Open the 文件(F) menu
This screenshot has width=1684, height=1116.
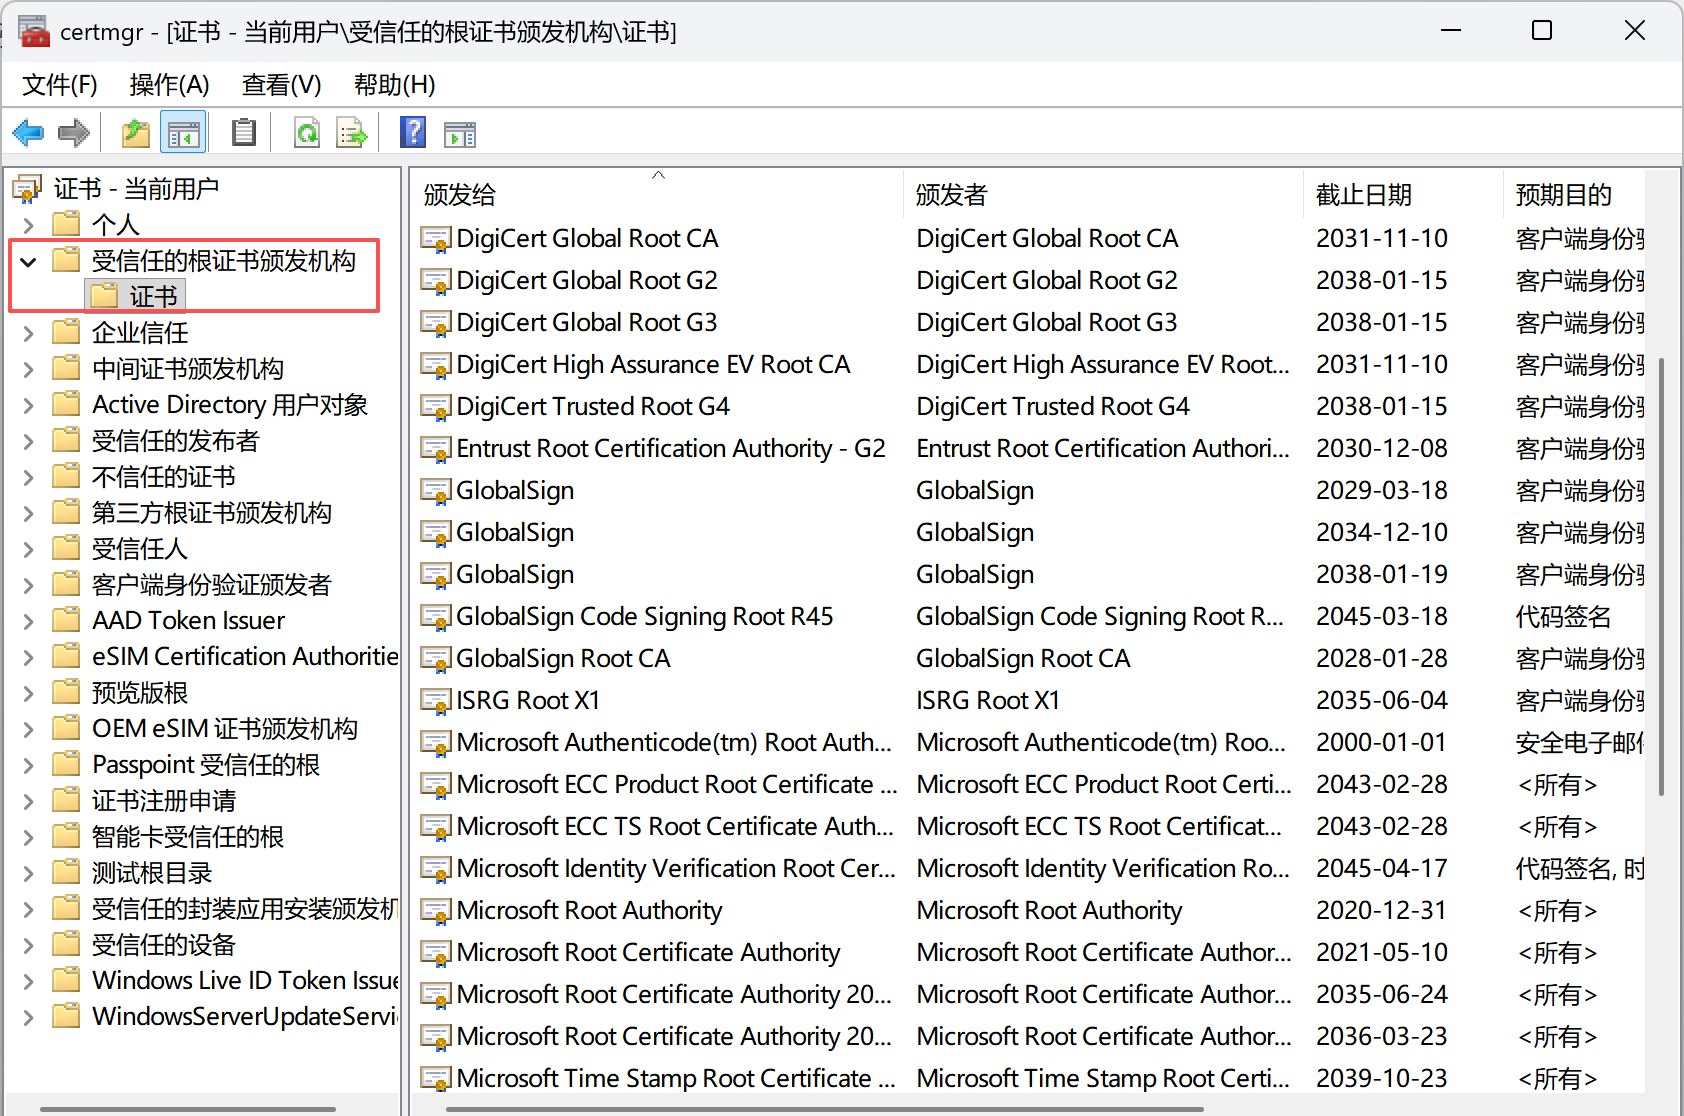coord(60,85)
